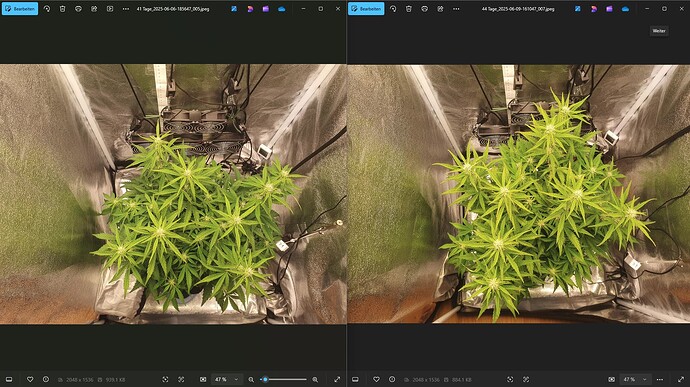Open the share icon in the left window
The height and width of the screenshot is (387, 690).
(94, 9)
